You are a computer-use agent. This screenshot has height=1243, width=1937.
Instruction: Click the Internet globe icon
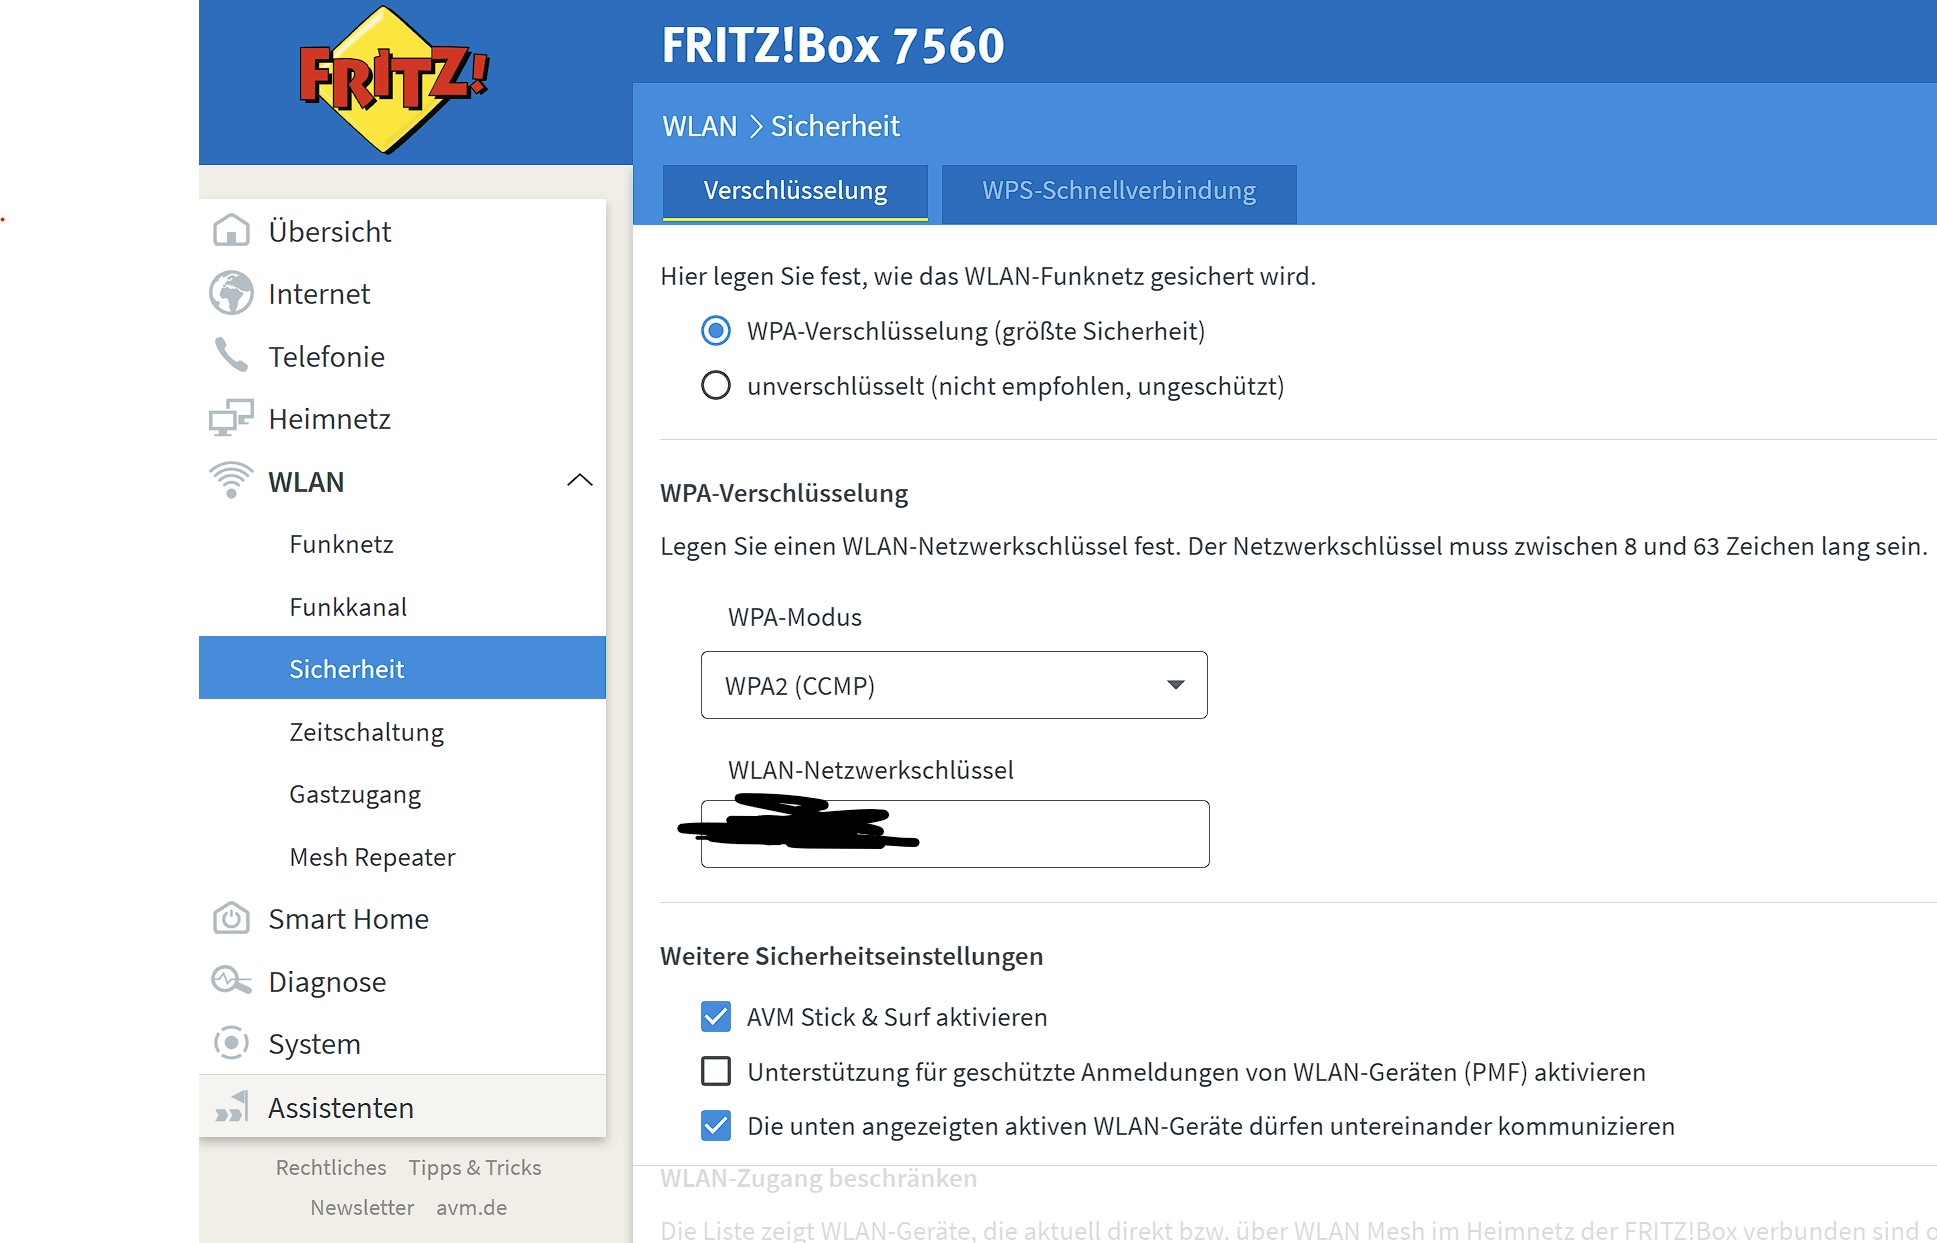(x=231, y=294)
